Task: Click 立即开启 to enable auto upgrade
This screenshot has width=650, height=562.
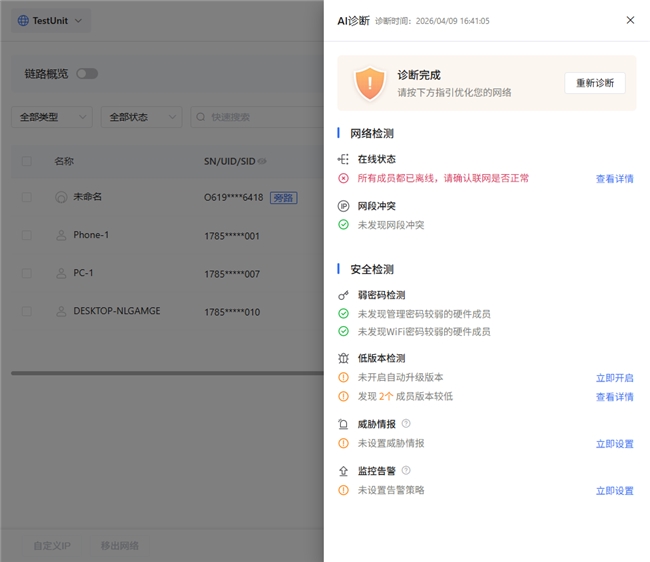Action: (614, 378)
